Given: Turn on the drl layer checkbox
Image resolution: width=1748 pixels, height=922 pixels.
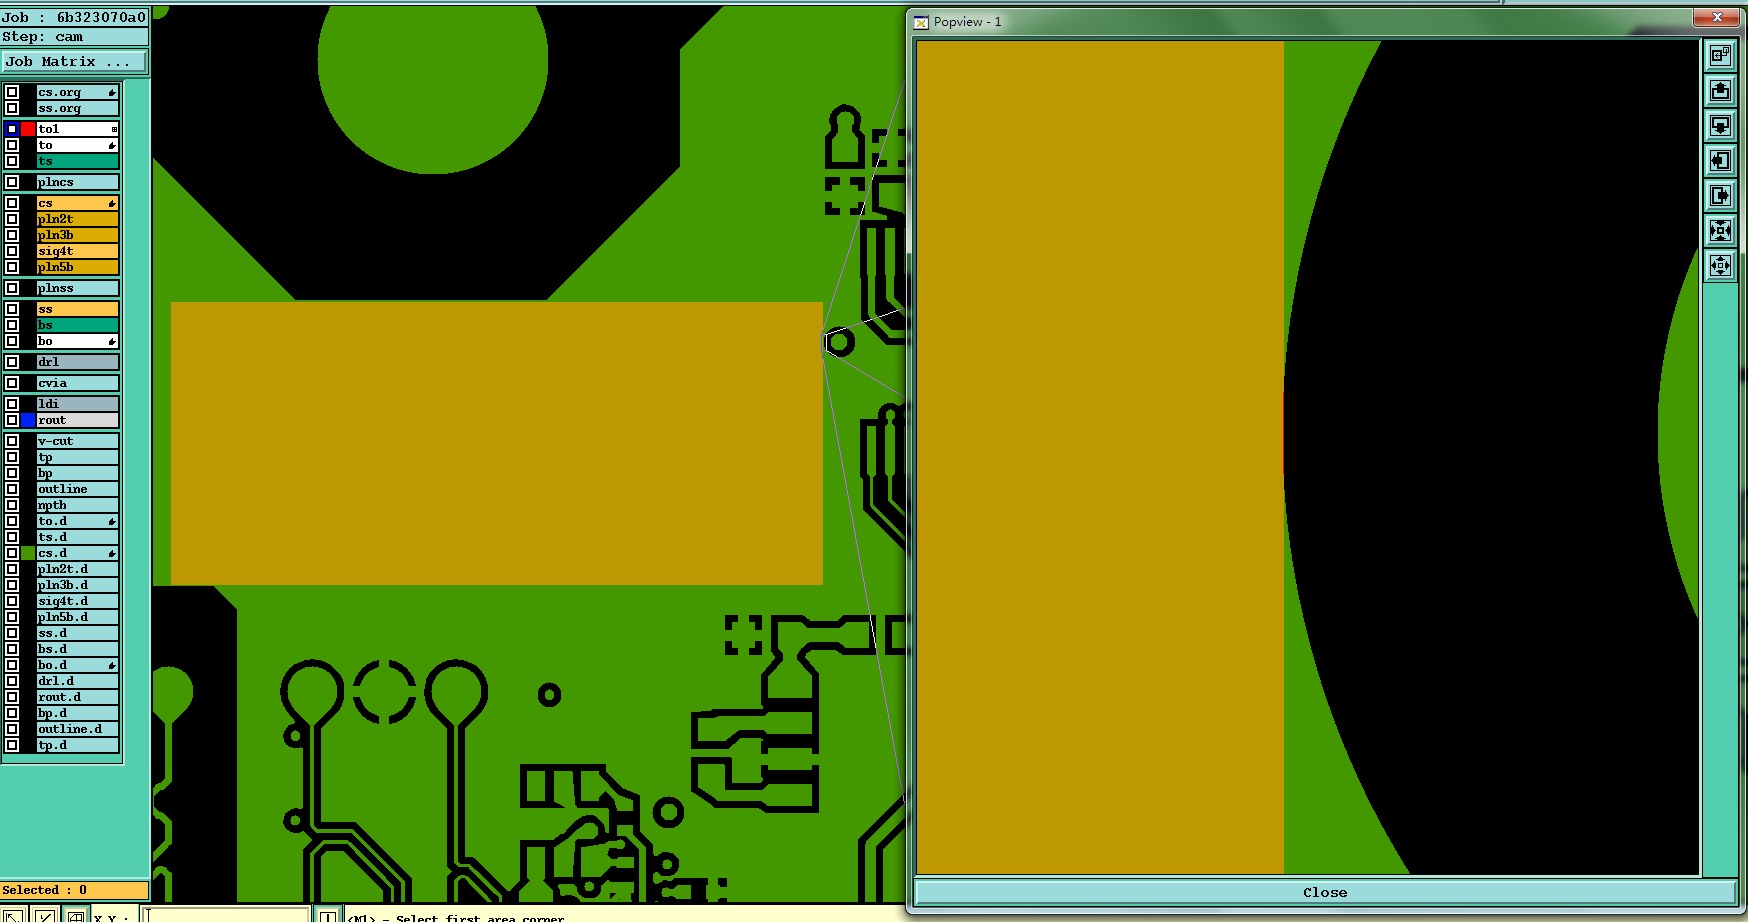Looking at the screenshot, I should [x=12, y=362].
